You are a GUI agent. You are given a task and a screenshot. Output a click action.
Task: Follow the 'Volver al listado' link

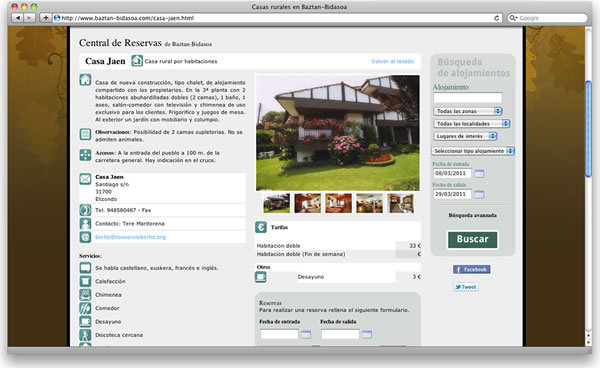(x=392, y=61)
